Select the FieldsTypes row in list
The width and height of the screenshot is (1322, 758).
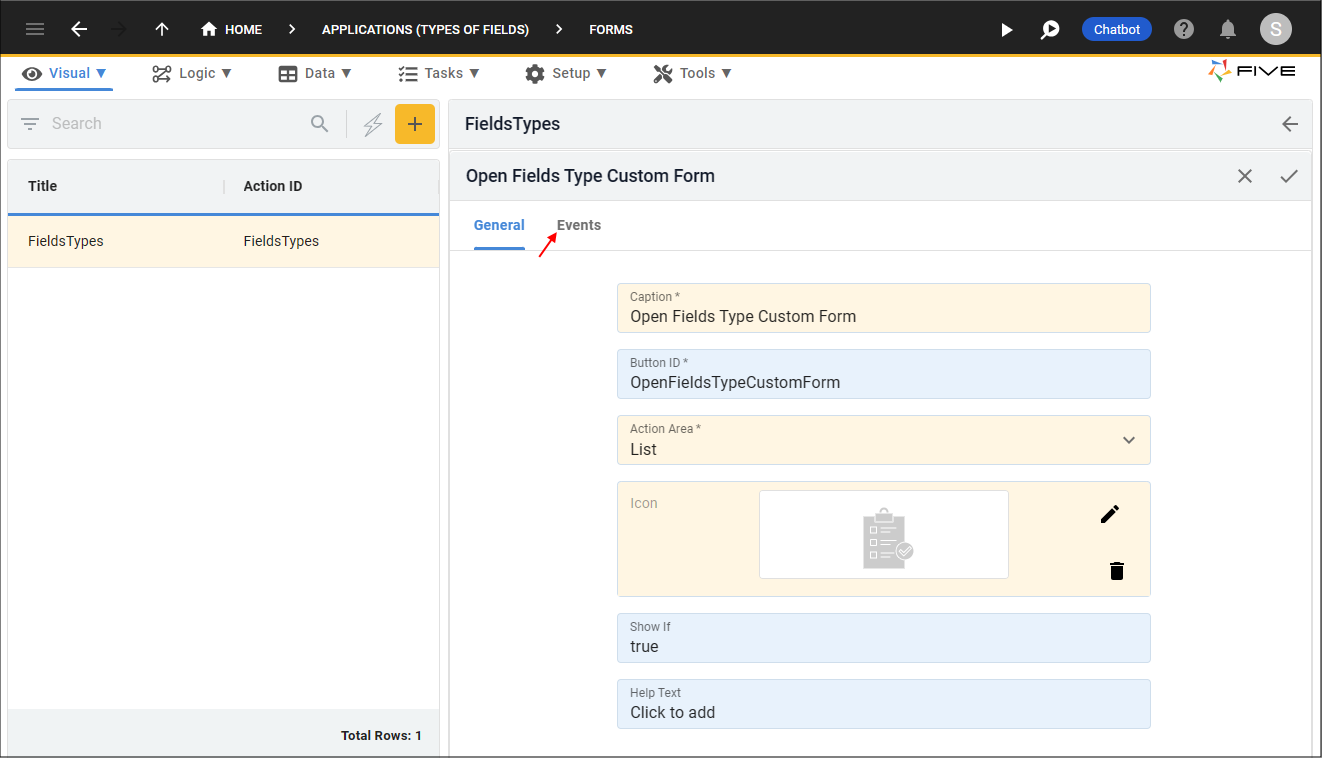[x=223, y=241]
